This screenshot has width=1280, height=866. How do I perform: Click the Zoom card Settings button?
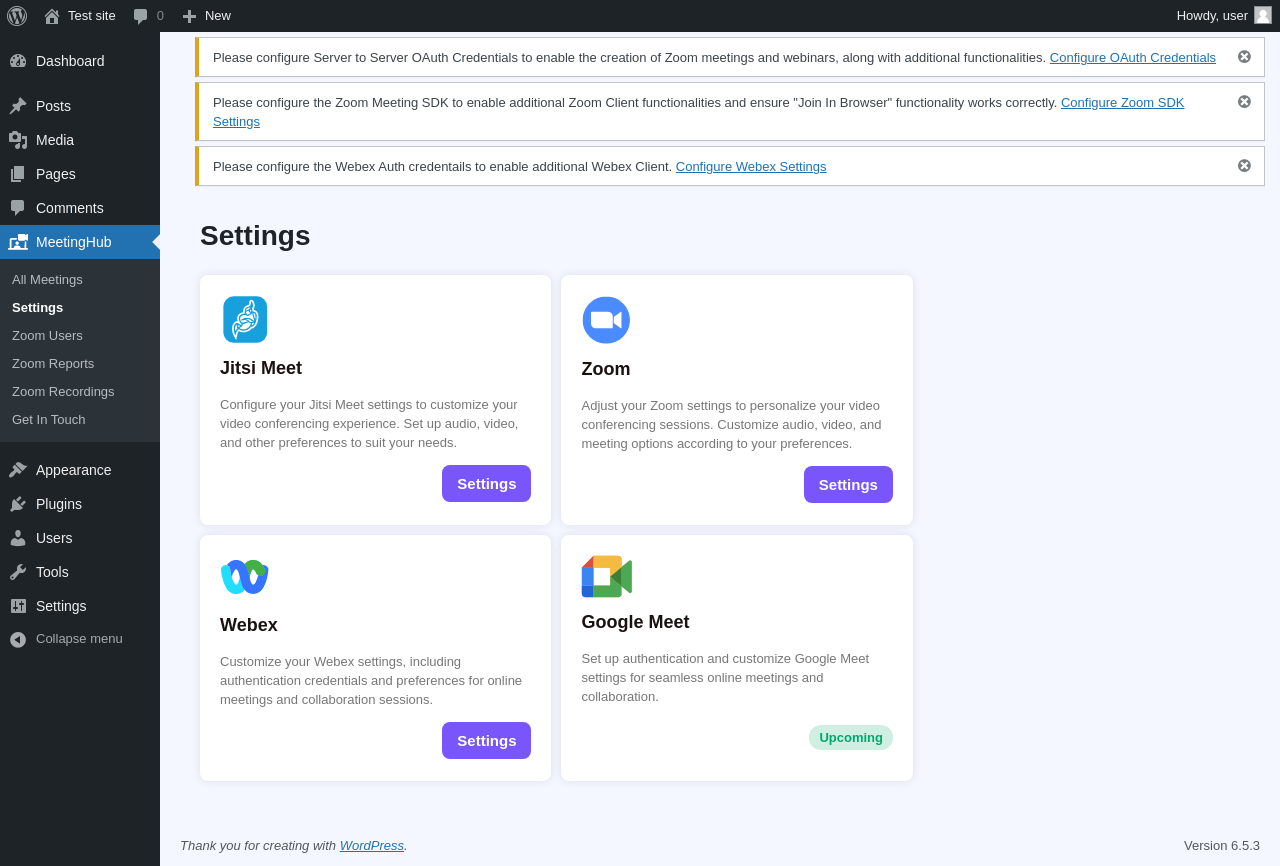[x=848, y=485]
